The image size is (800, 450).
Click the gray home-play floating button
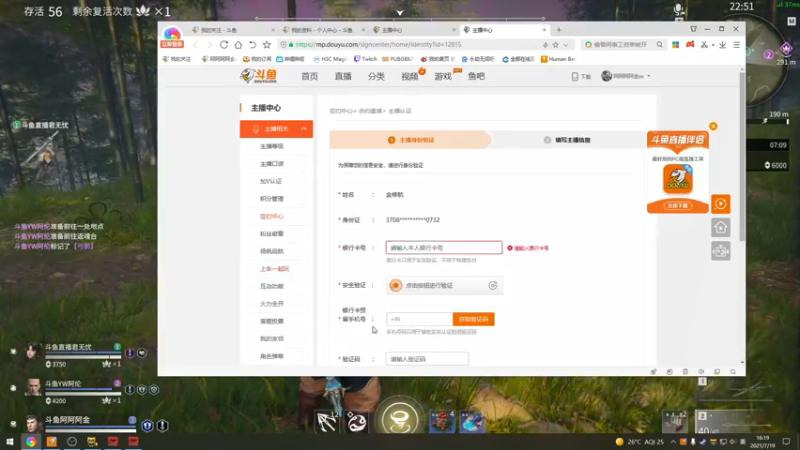720,228
